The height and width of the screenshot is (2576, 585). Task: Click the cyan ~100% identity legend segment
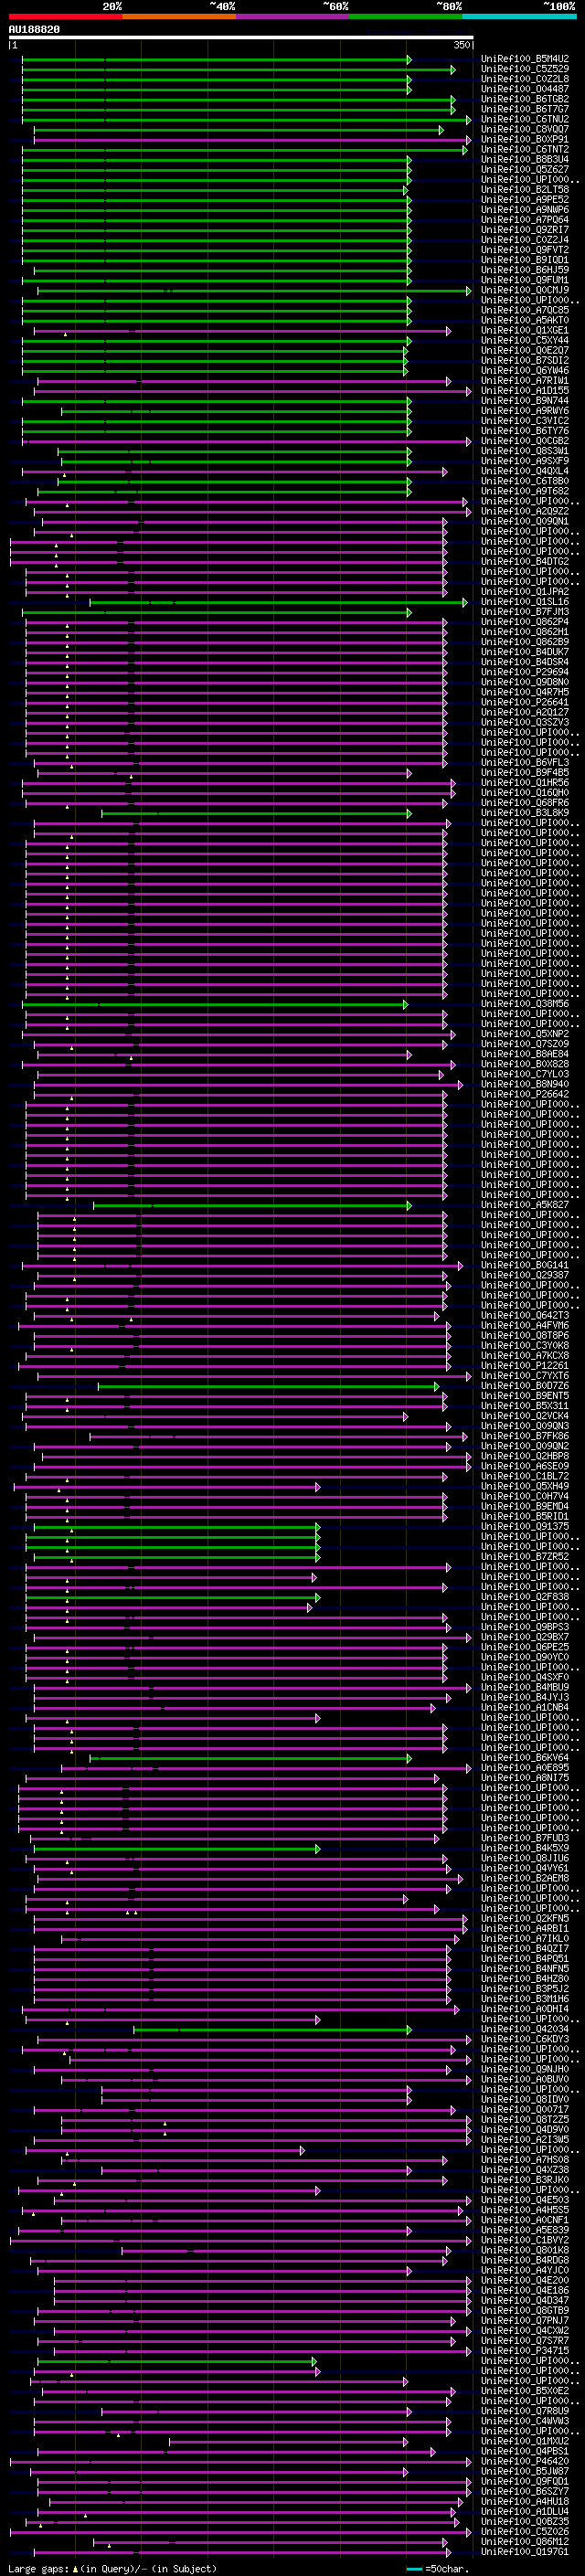(520, 16)
